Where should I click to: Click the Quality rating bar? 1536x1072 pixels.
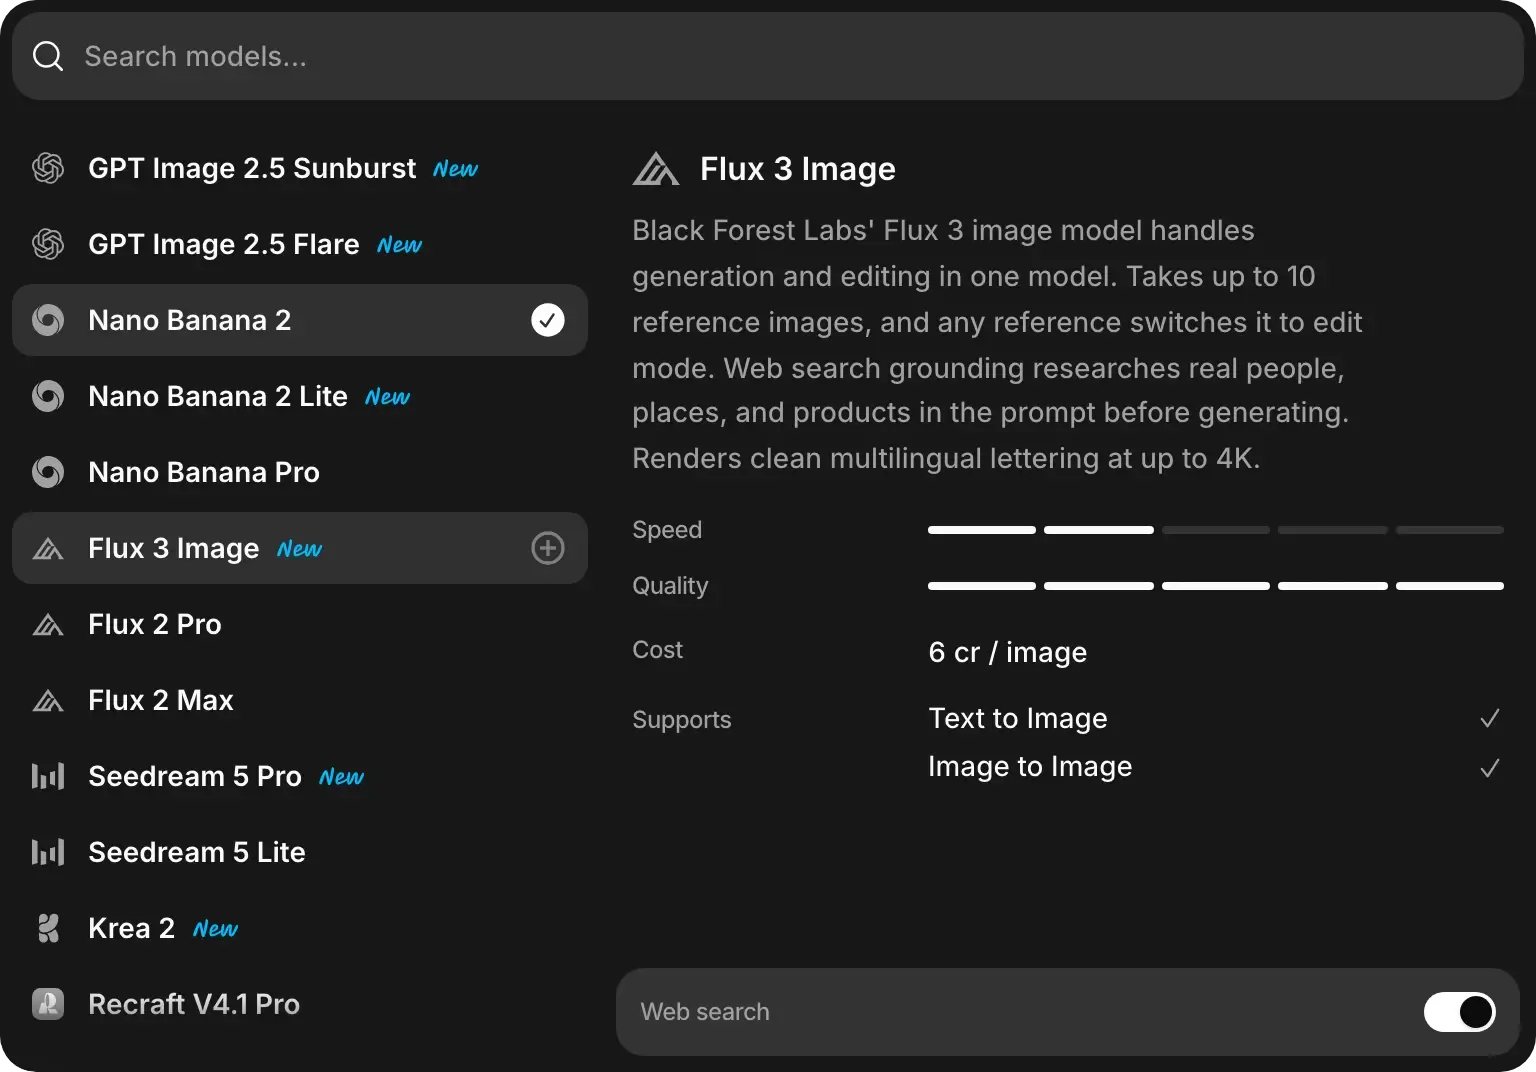[x=1216, y=586]
